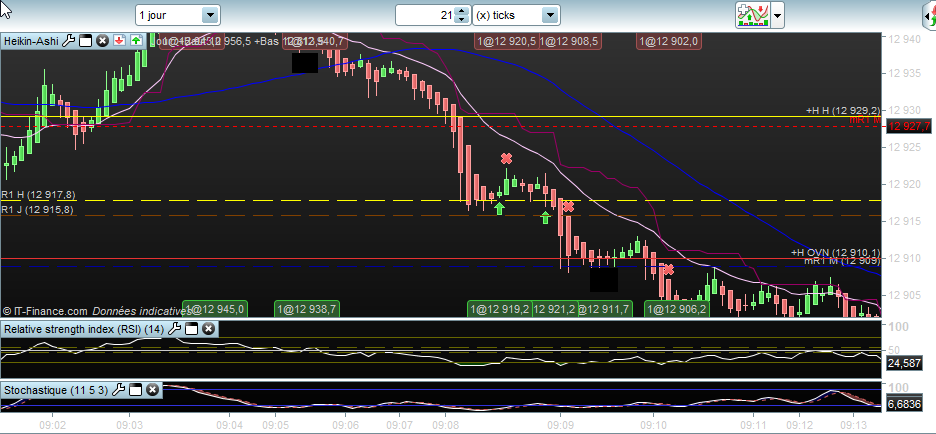This screenshot has width=936, height=434.
Task: Click the 'mR1 M (12 909)' level label
Action: tap(842, 261)
